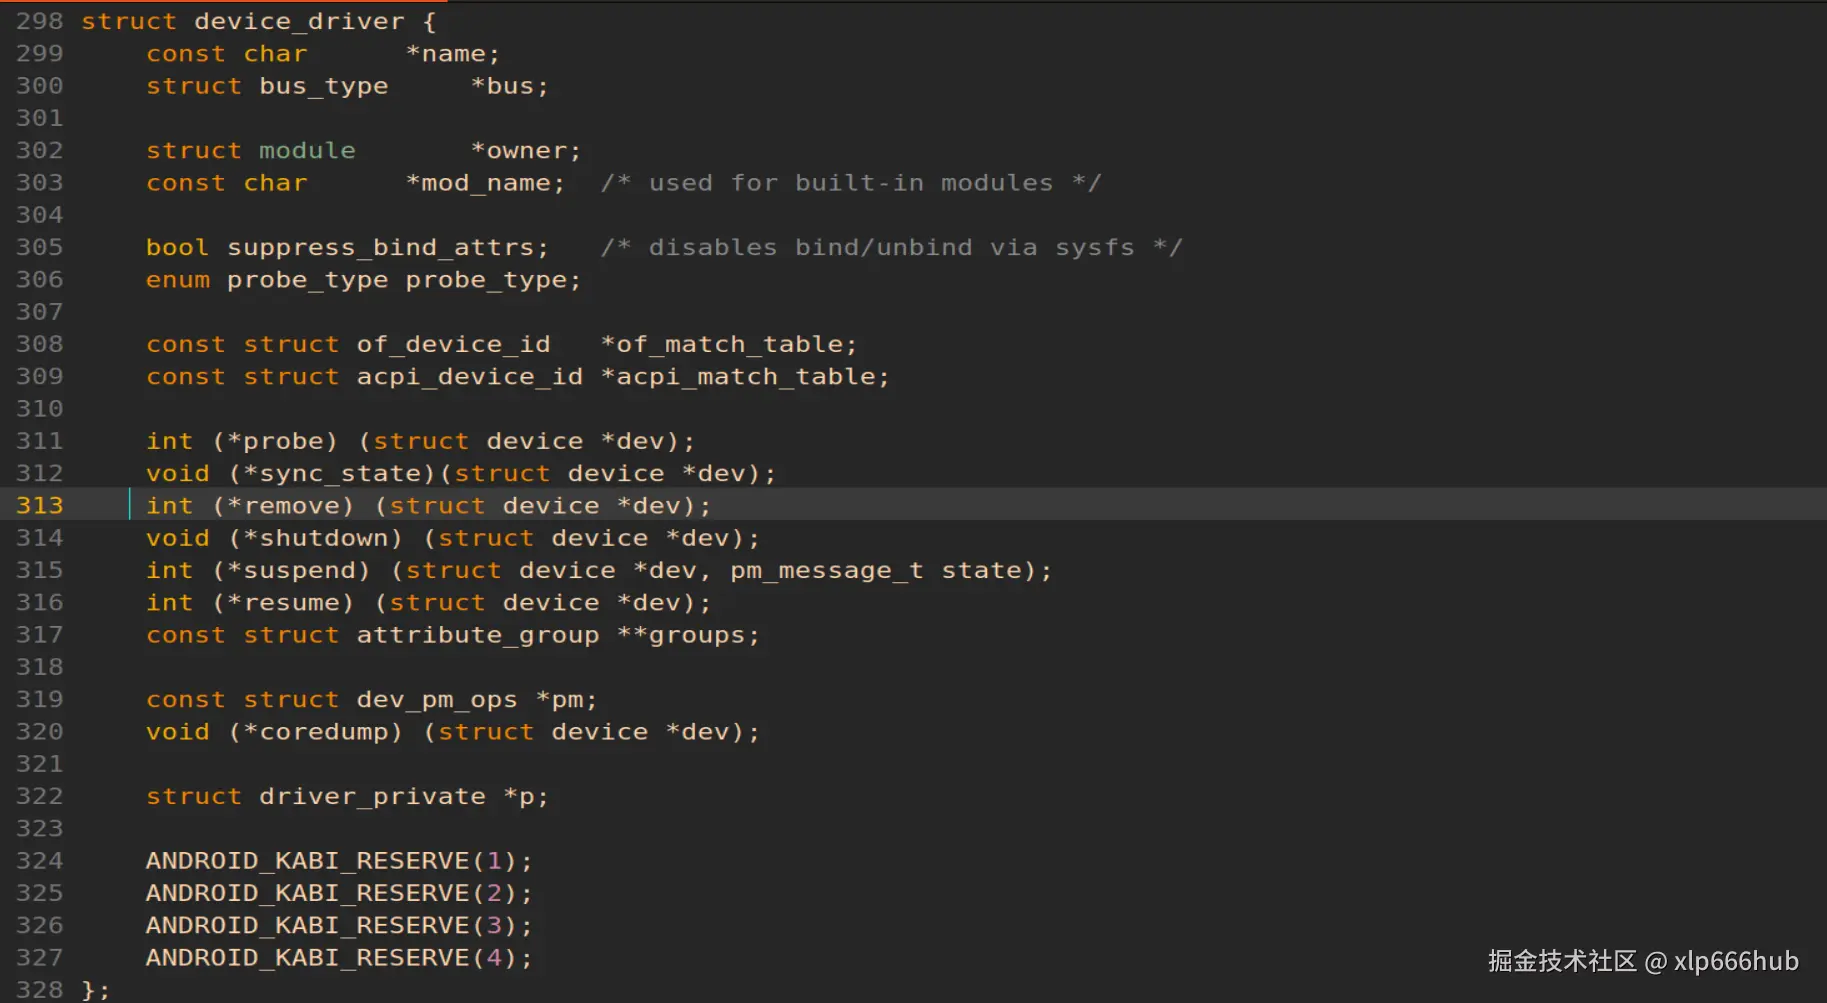Click 'enum' keyword on line 306
1827x1003 pixels.
tap(178, 280)
